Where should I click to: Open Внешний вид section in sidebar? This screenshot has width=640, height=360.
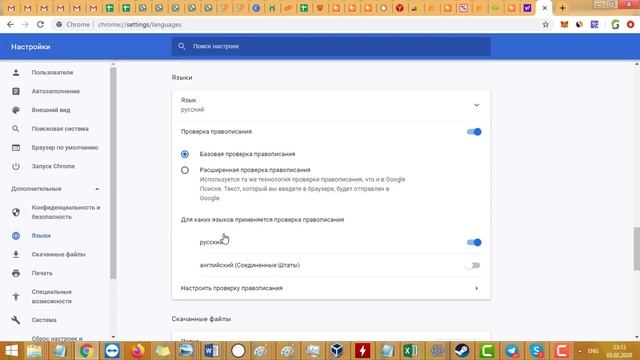coord(51,110)
